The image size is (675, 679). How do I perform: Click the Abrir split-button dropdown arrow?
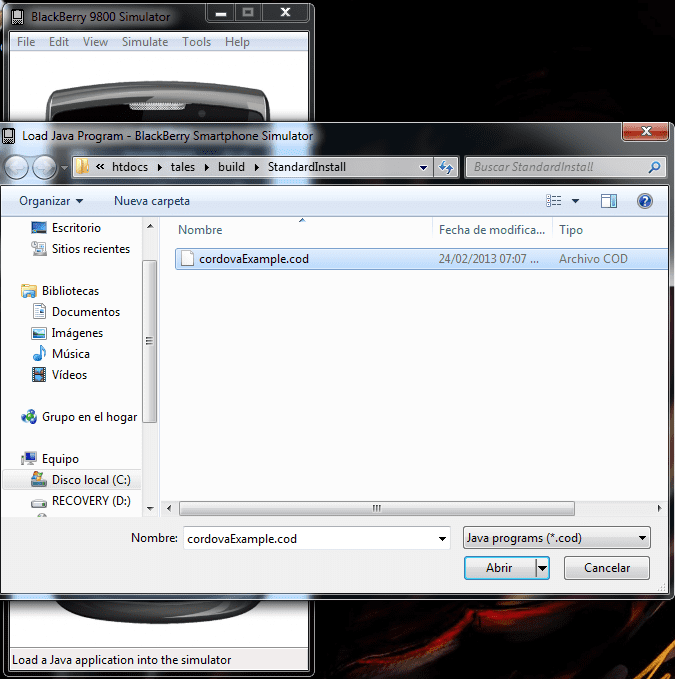(x=543, y=568)
